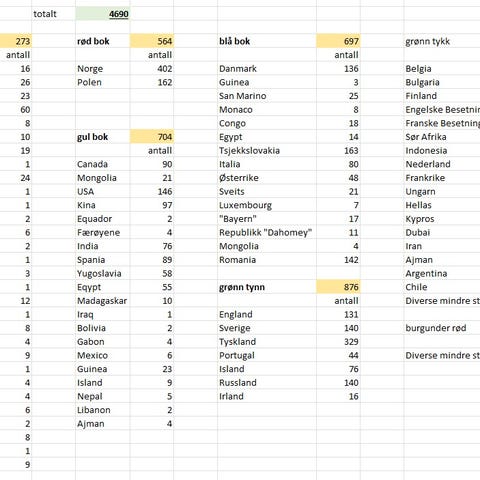Viewport: 480px width, 480px height.
Task: Click the USA count 146
Action: tap(152, 192)
